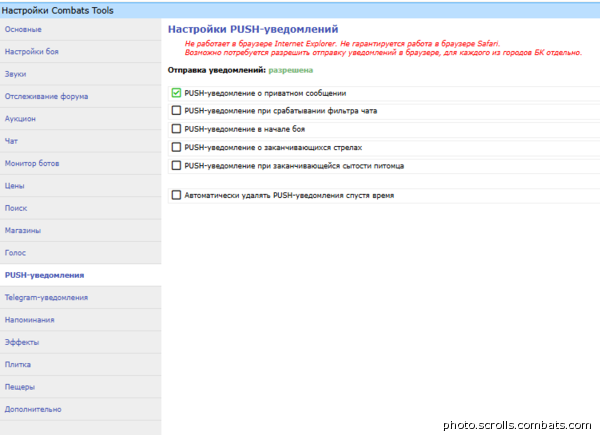Viewport: 600px width, 435px height.
Task: Open the Чат settings section
Action: tap(12, 140)
